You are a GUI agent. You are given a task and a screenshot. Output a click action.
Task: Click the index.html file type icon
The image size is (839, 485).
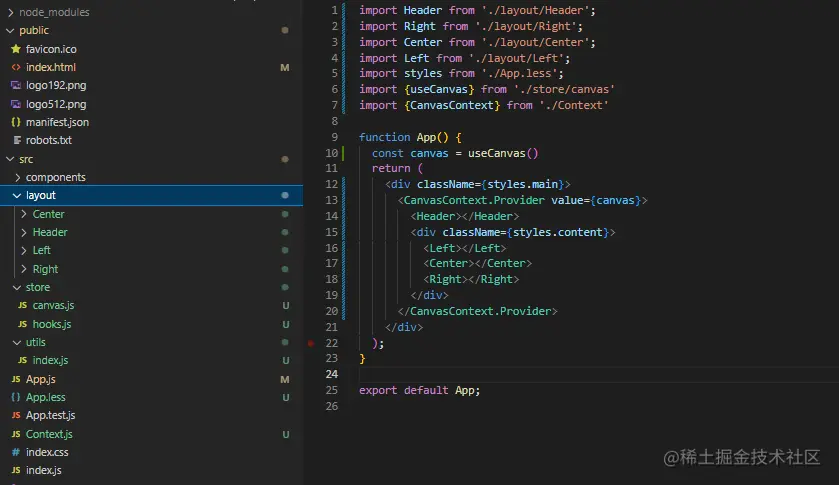coord(16,67)
